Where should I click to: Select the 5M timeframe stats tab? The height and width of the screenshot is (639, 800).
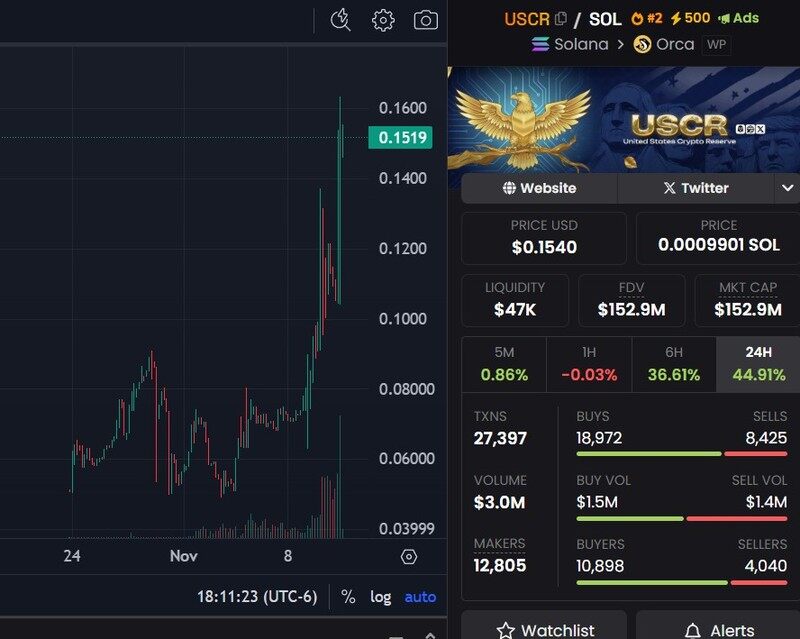point(504,364)
